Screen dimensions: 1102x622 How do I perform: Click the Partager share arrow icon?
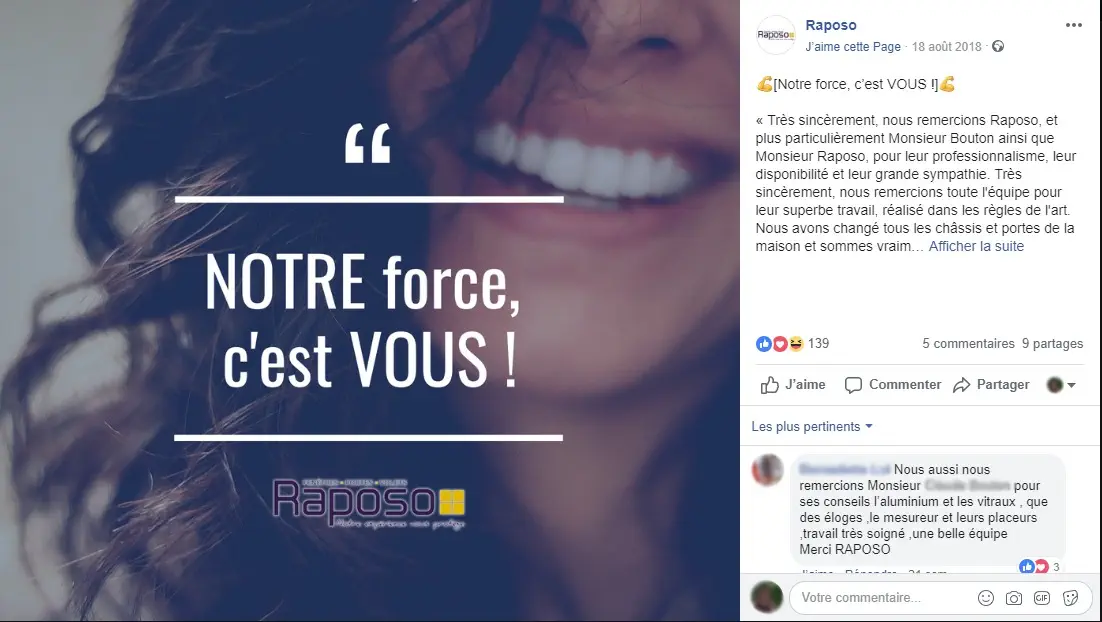pyautogui.click(x=961, y=385)
